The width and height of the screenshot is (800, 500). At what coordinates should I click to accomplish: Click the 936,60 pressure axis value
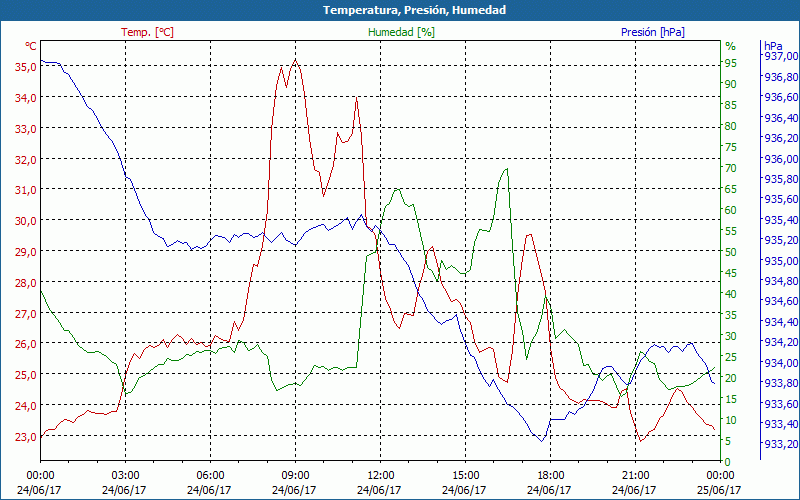click(x=781, y=97)
